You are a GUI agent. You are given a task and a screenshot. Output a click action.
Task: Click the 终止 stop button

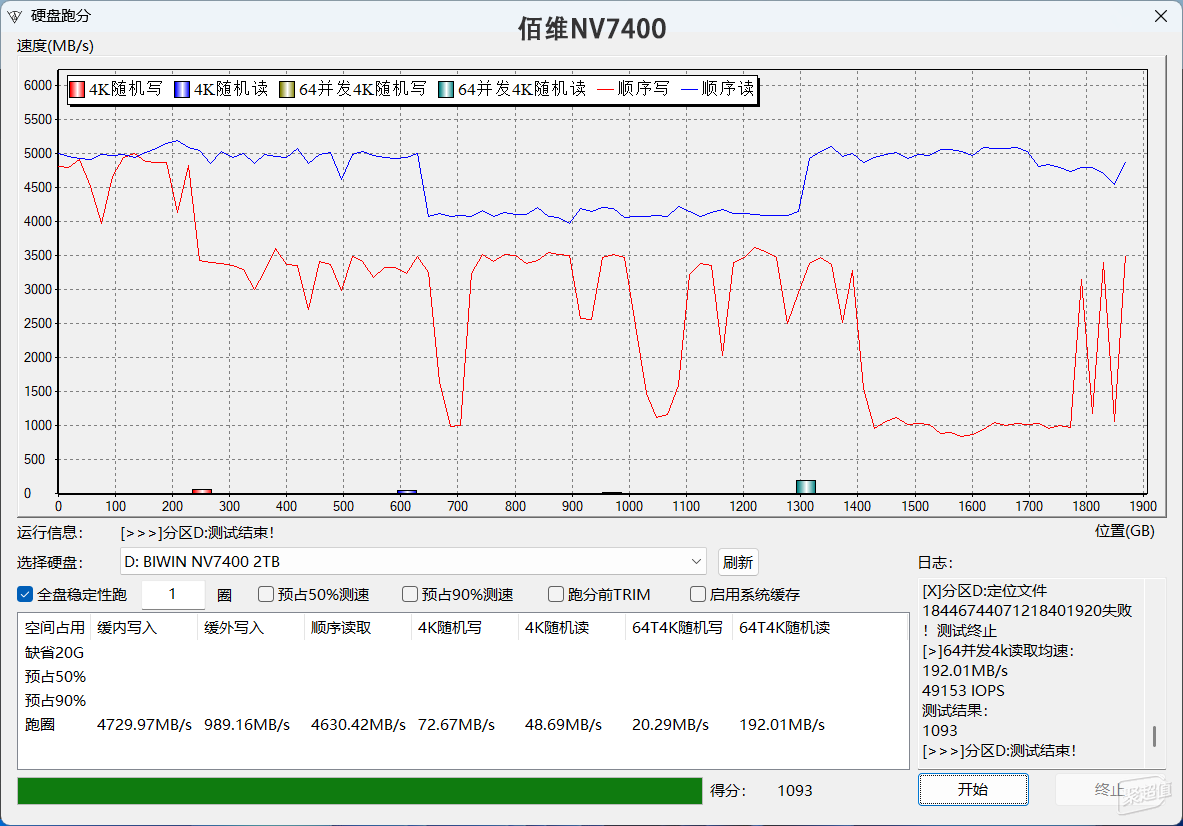pyautogui.click(x=1109, y=790)
